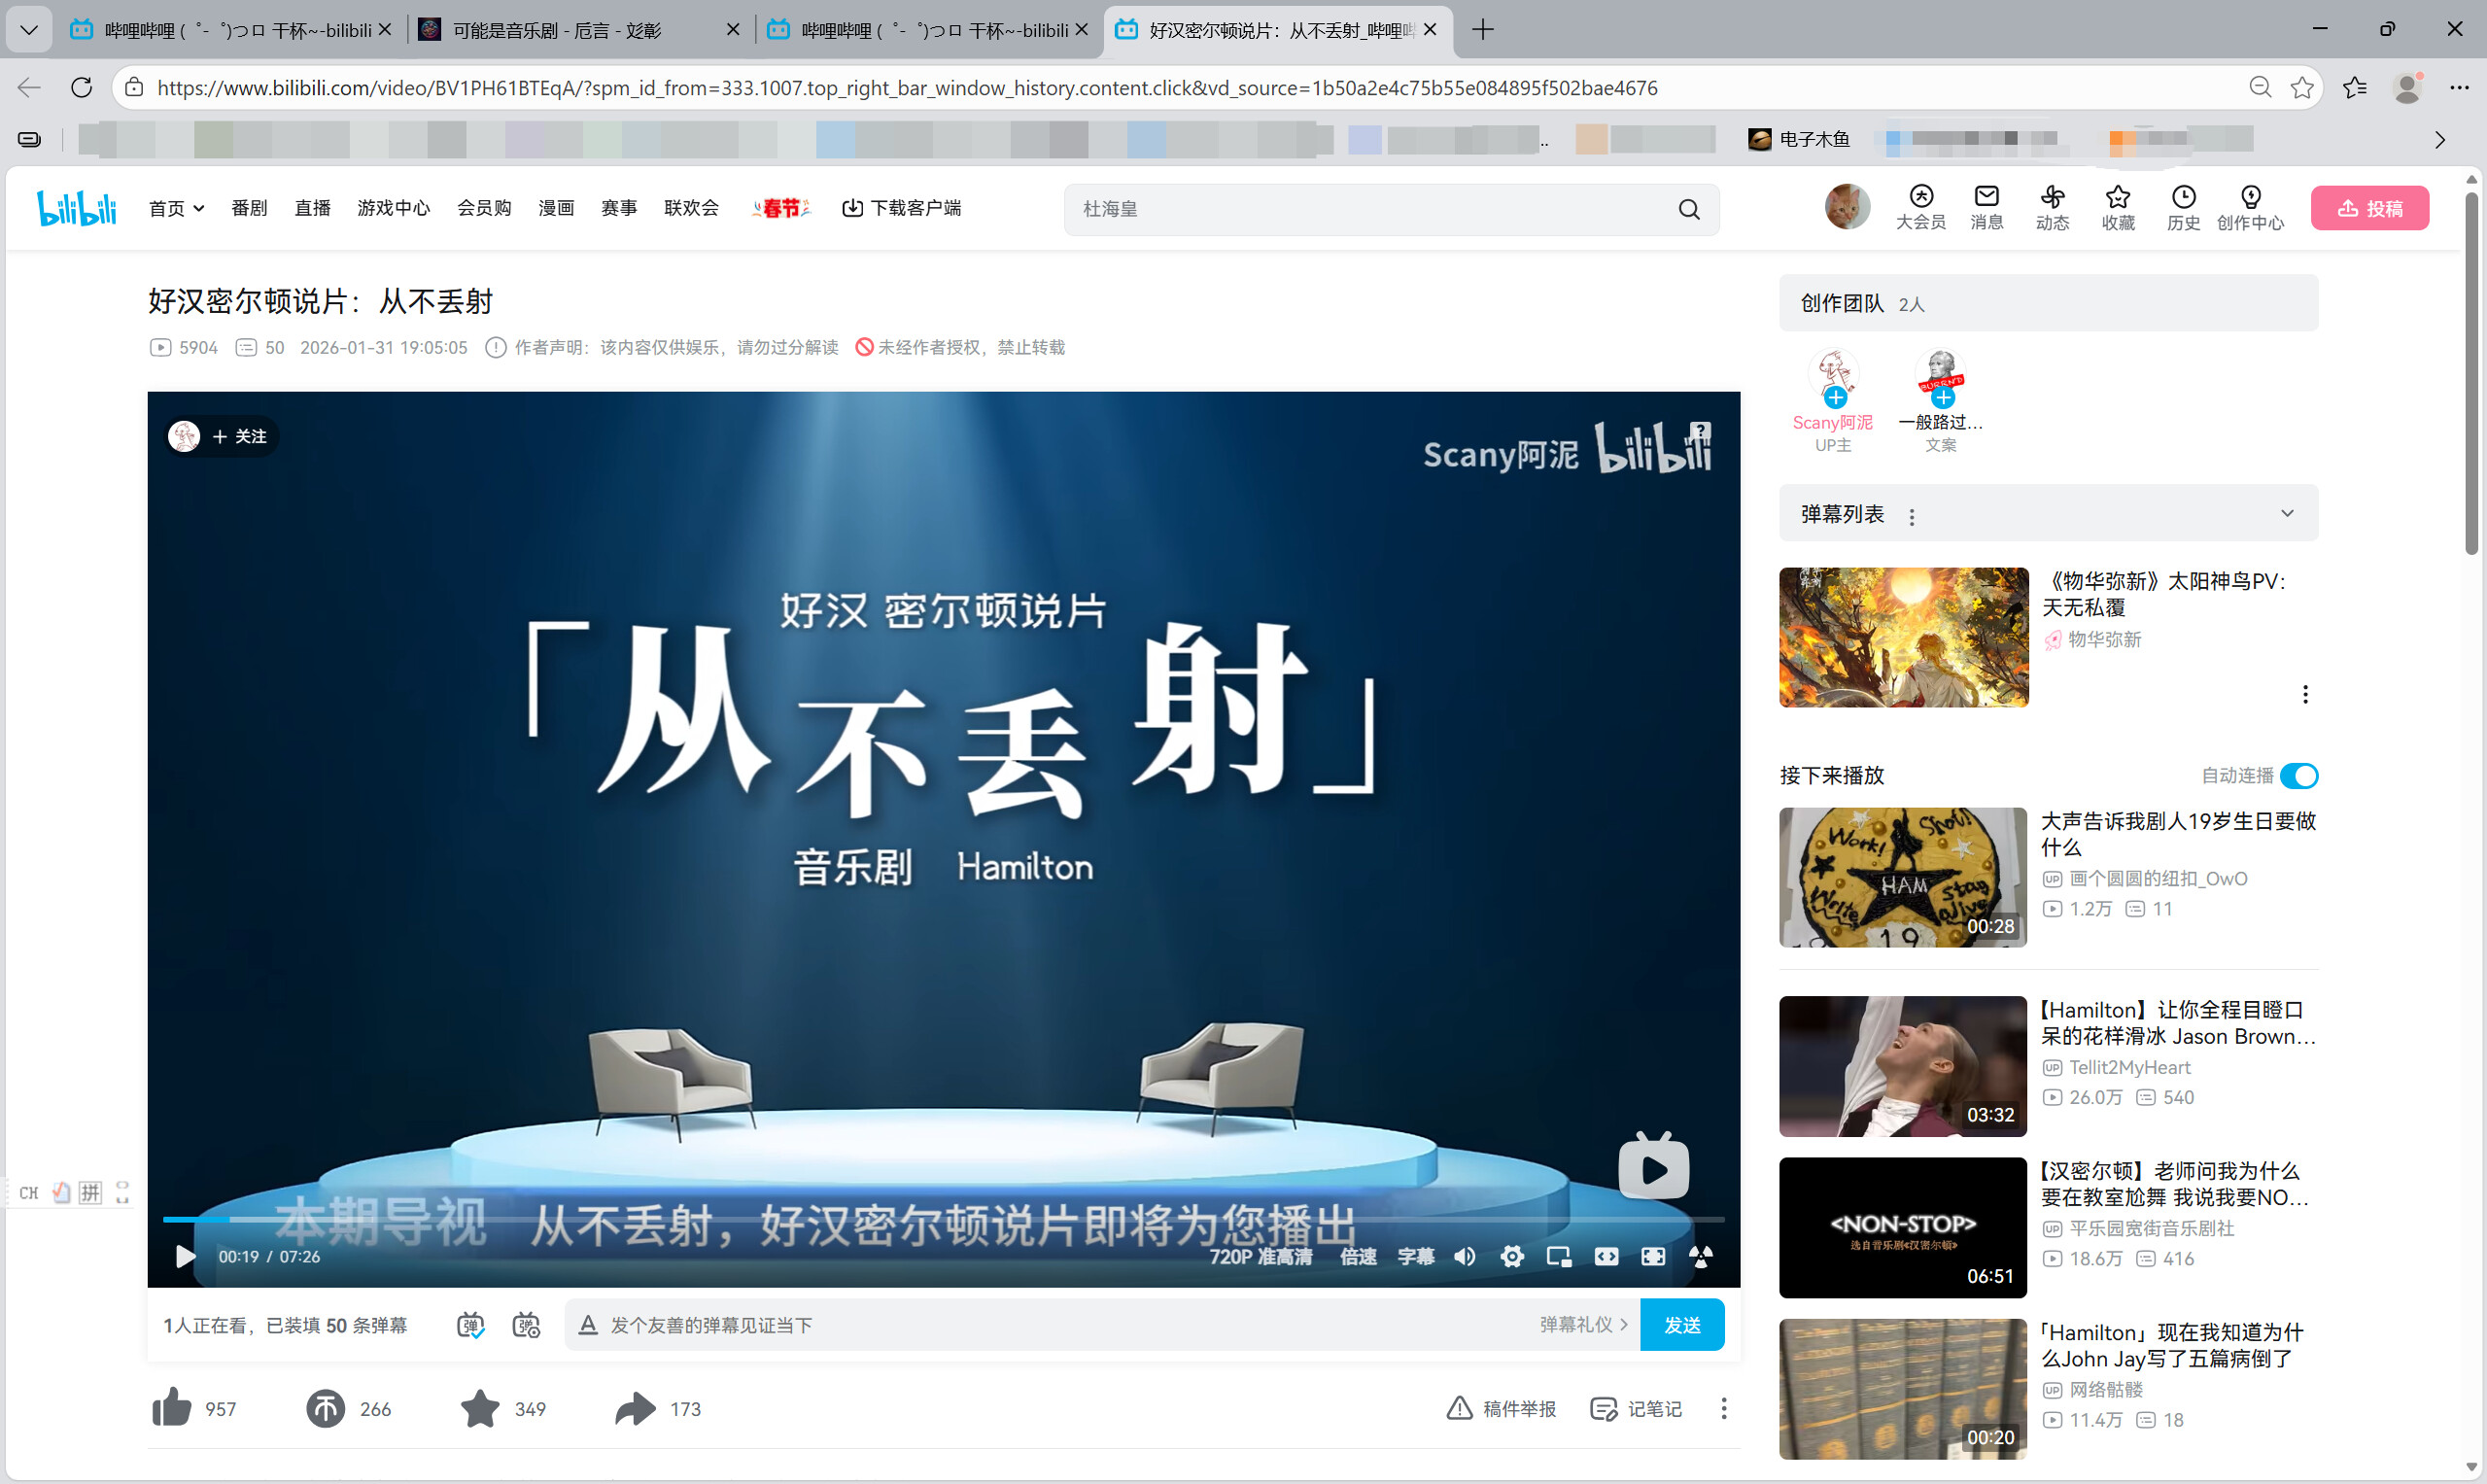Screen dimensions: 2487x1484
Task: Enter fullscreen mode on the player
Action: click(1653, 1256)
